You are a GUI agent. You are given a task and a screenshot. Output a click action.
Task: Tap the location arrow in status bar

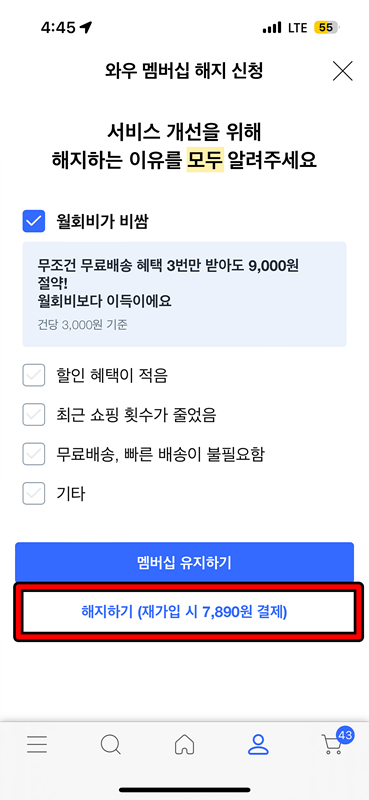click(x=87, y=28)
